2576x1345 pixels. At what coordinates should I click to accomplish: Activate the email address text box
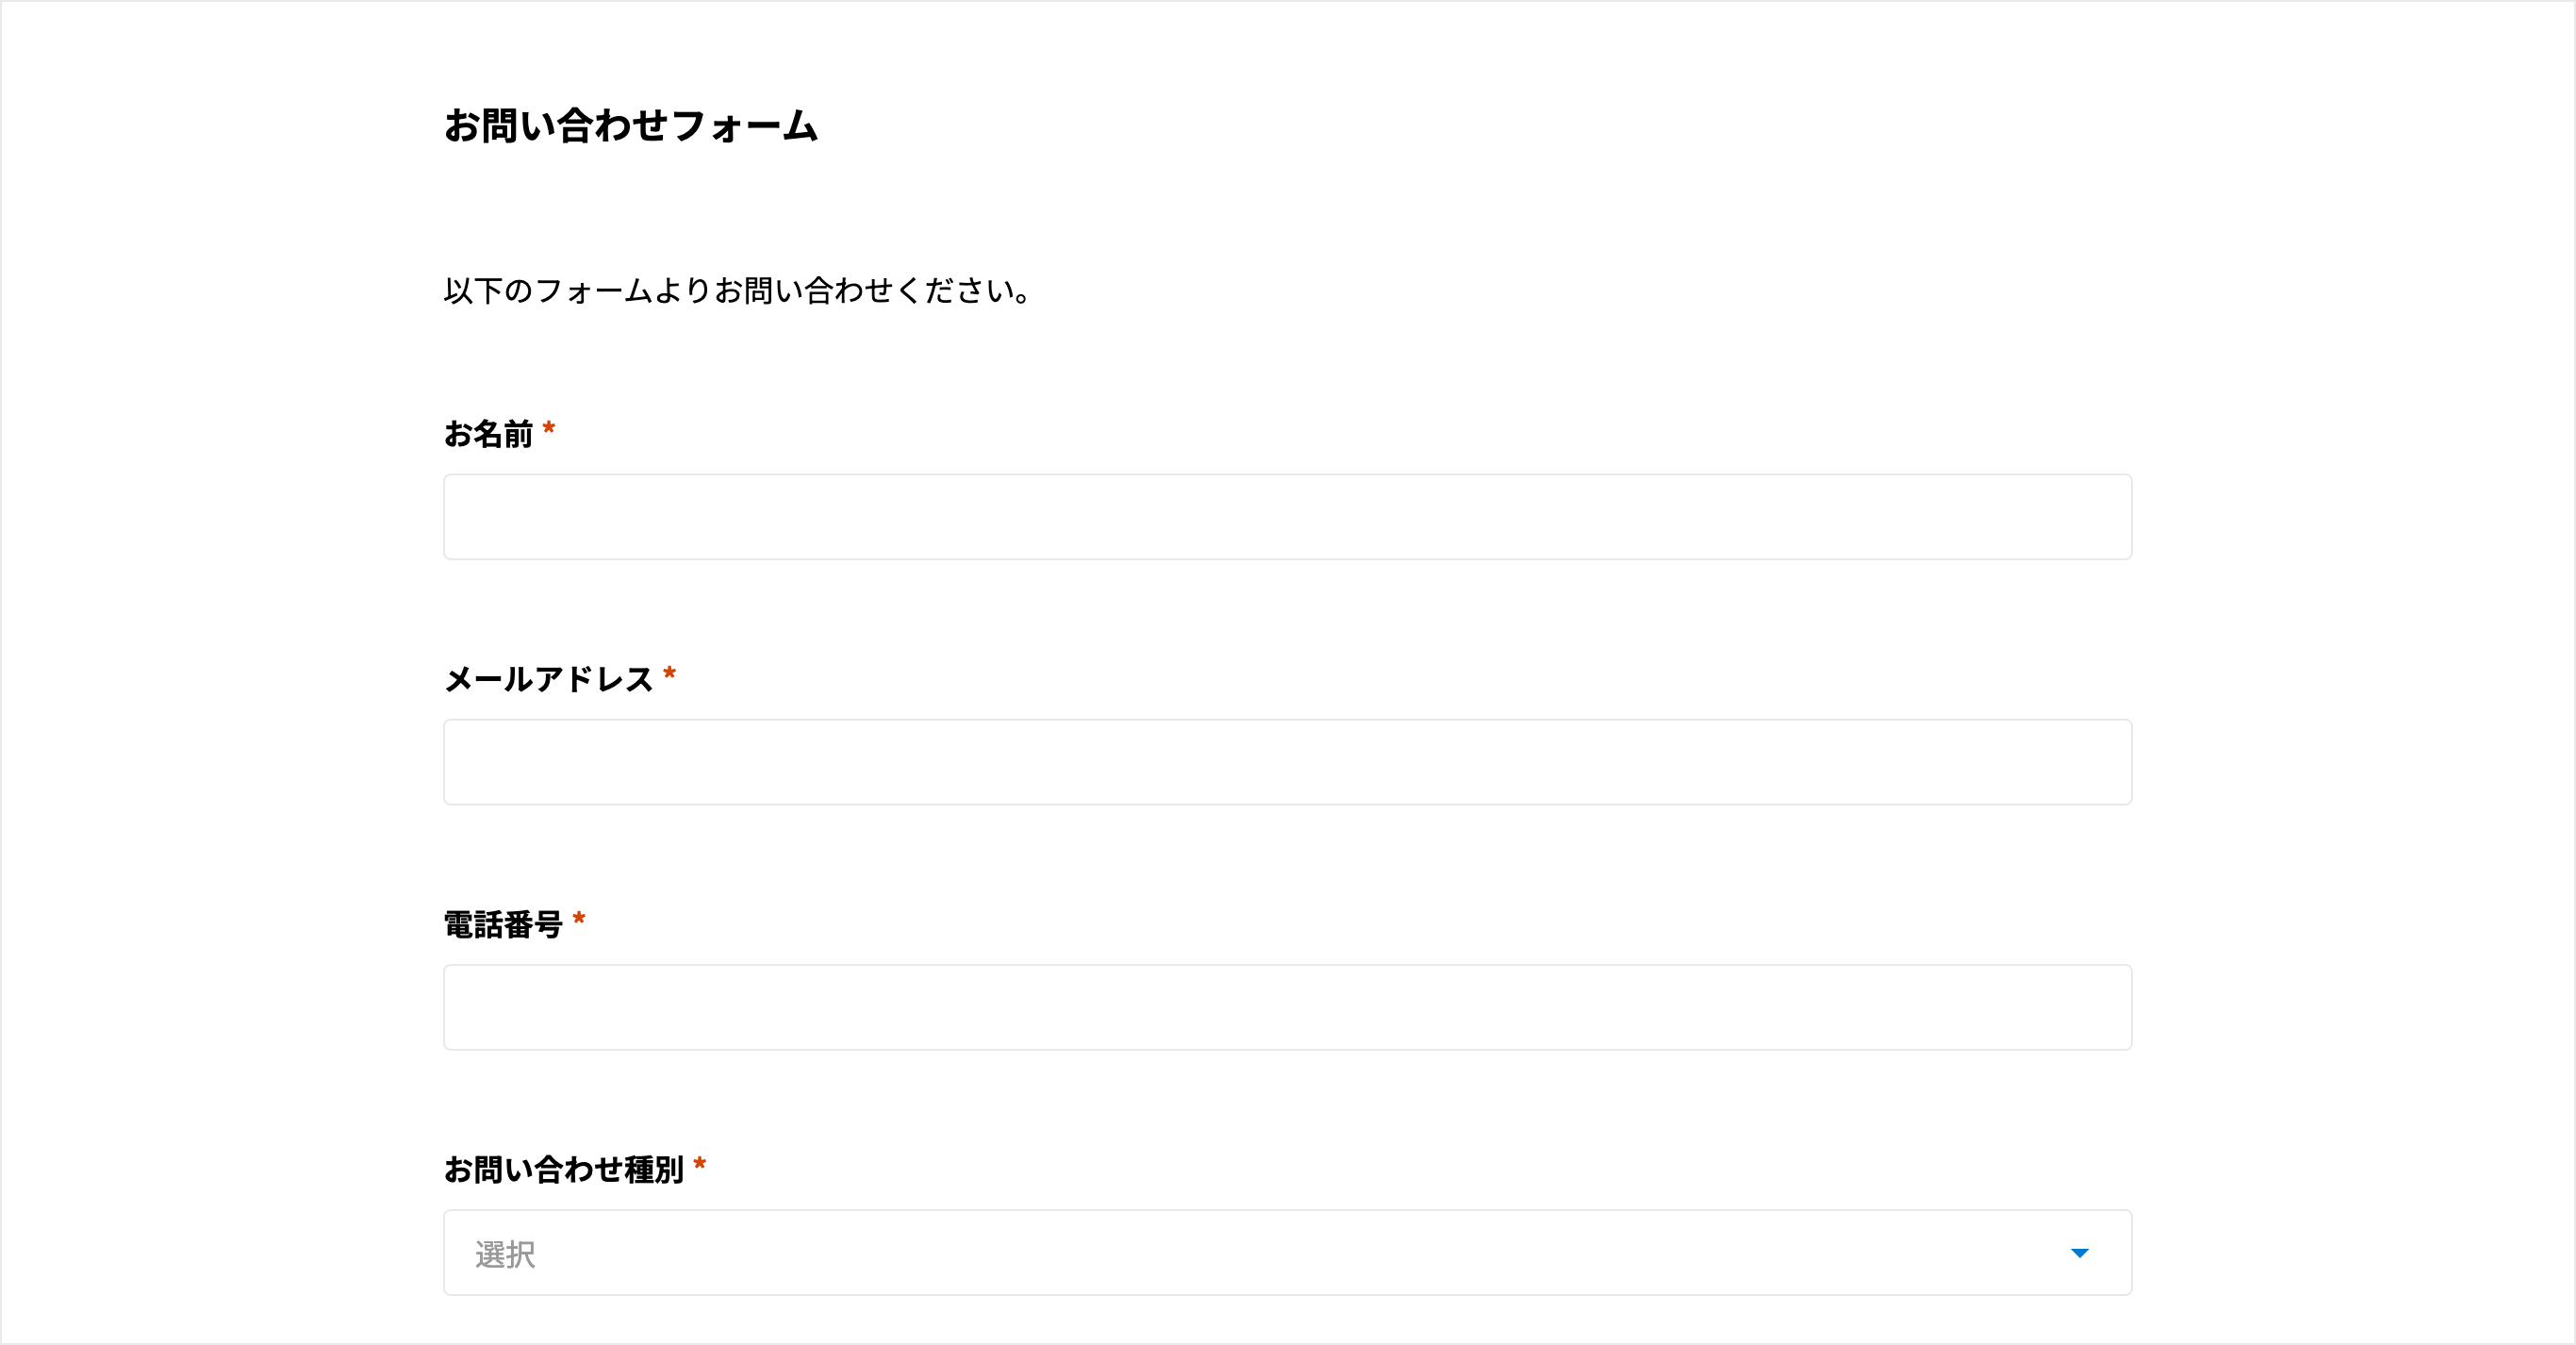pyautogui.click(x=1288, y=762)
